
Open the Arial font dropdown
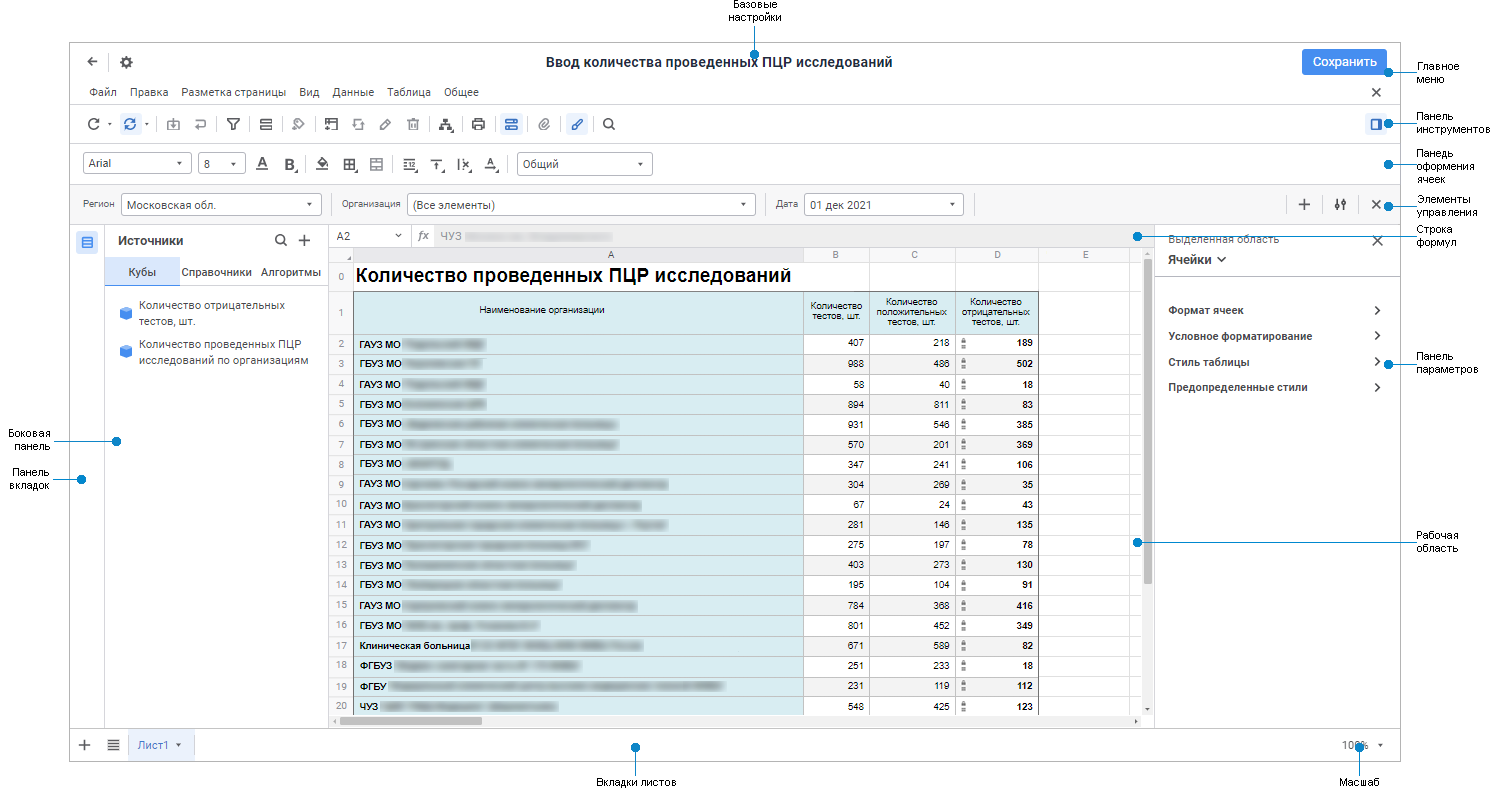click(x=136, y=164)
